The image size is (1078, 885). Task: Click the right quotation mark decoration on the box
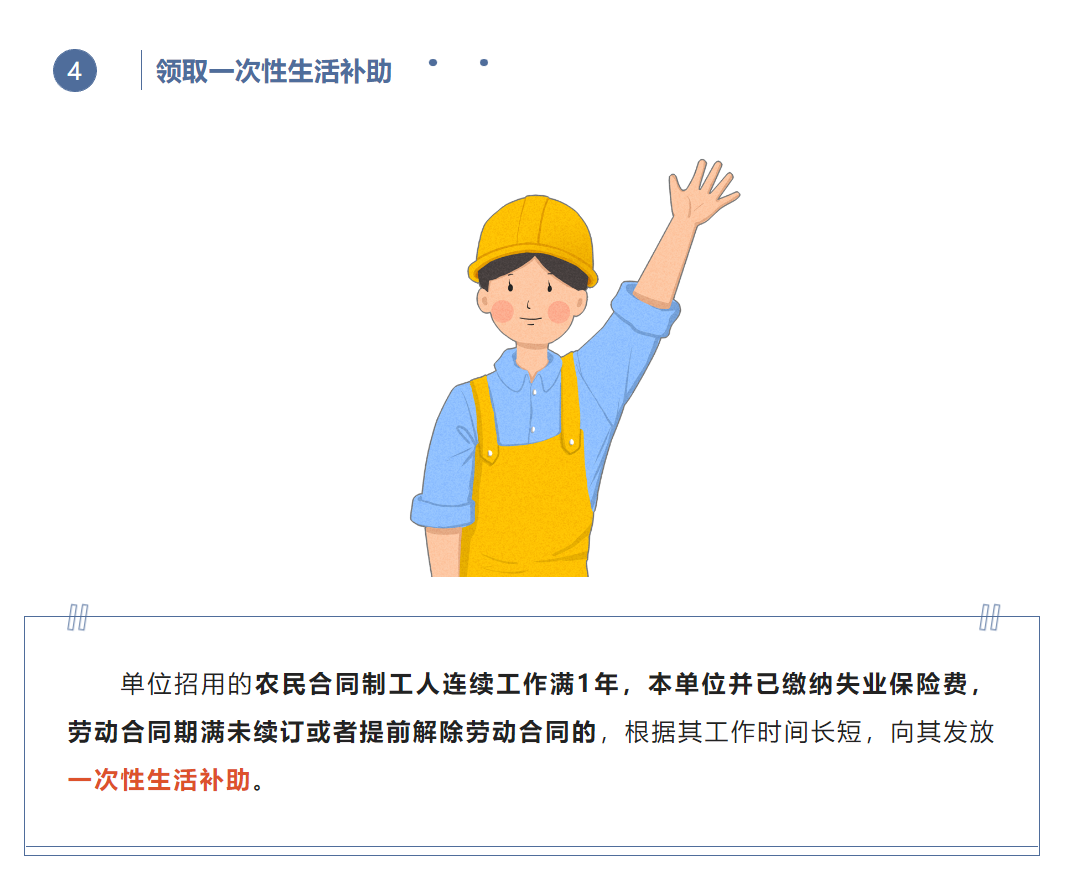(989, 618)
